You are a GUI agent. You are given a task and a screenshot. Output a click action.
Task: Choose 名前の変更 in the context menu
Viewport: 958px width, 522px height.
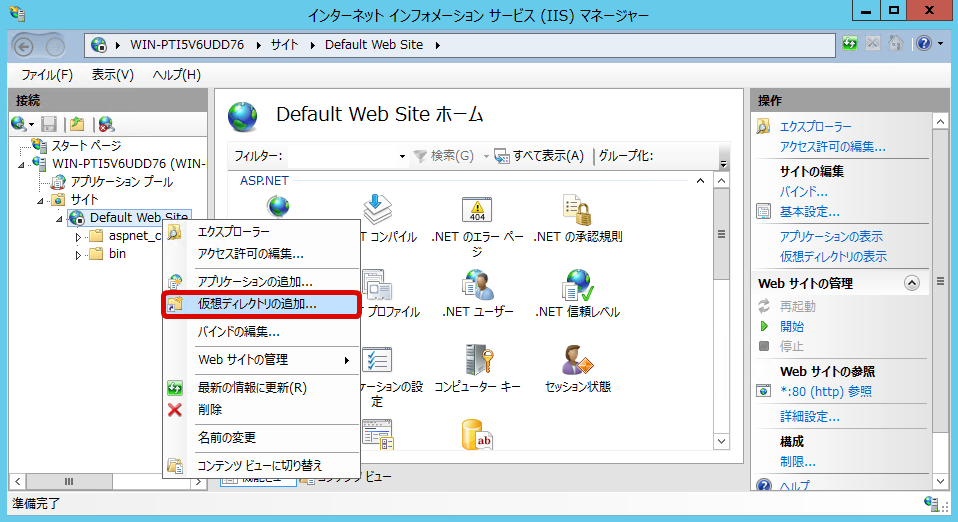[261, 438]
